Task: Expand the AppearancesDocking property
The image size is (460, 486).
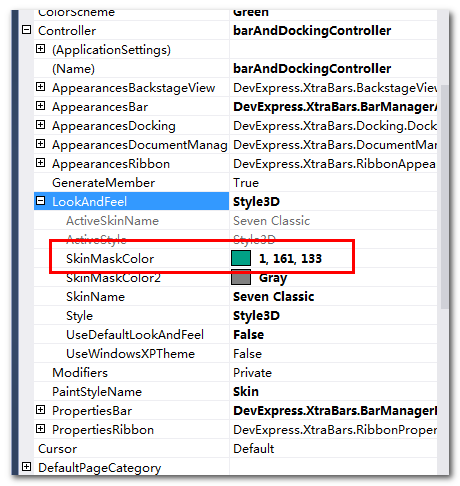Action: 40,125
